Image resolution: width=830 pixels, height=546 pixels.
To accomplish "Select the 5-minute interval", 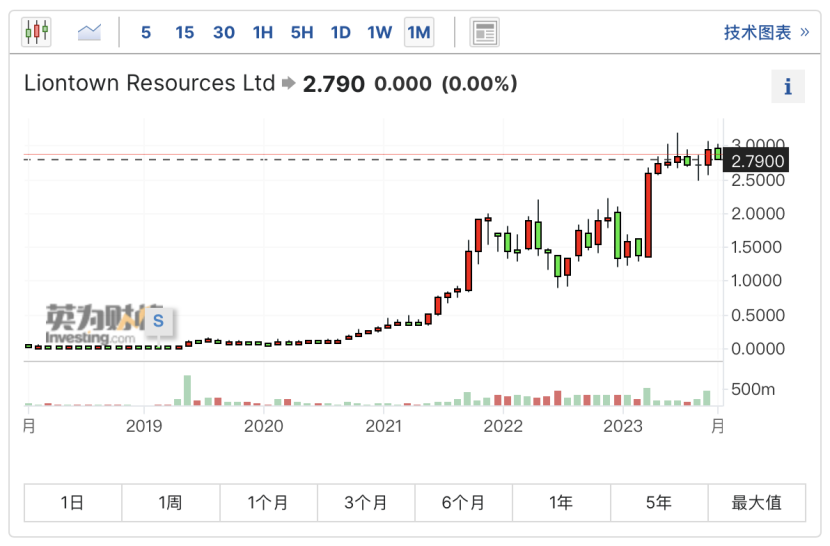I will [146, 32].
